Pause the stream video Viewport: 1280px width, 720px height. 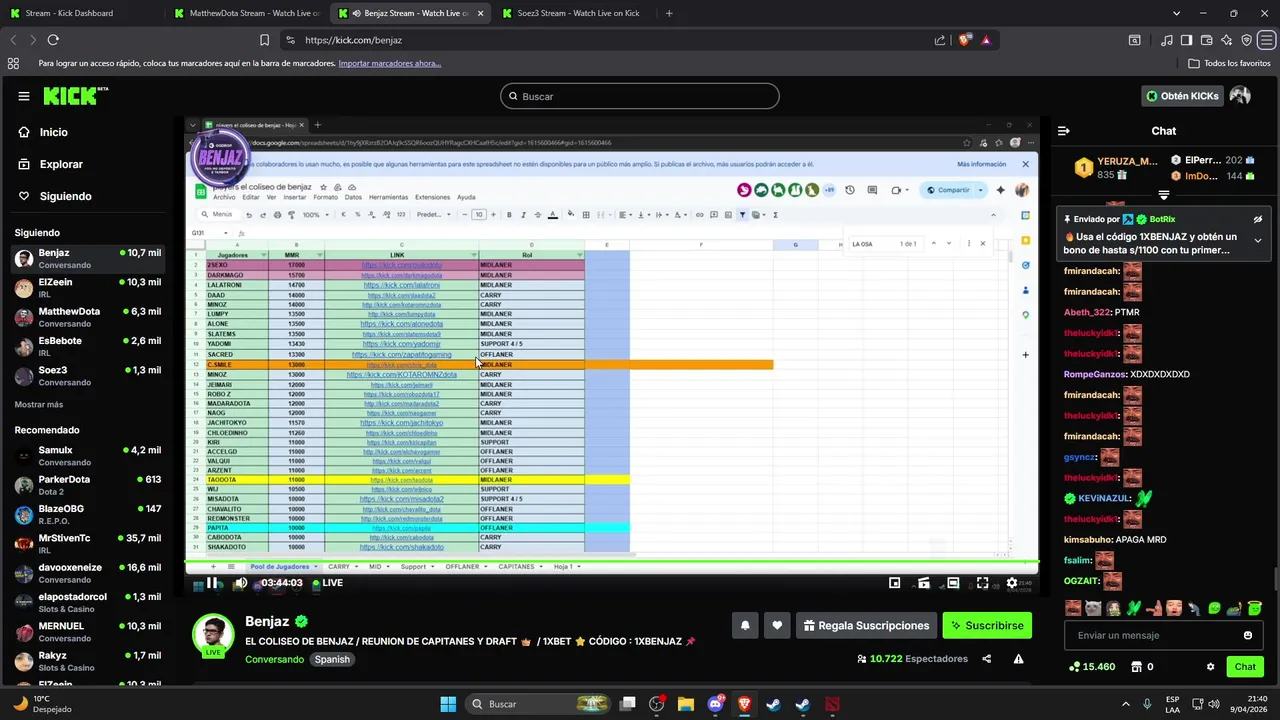(x=212, y=583)
